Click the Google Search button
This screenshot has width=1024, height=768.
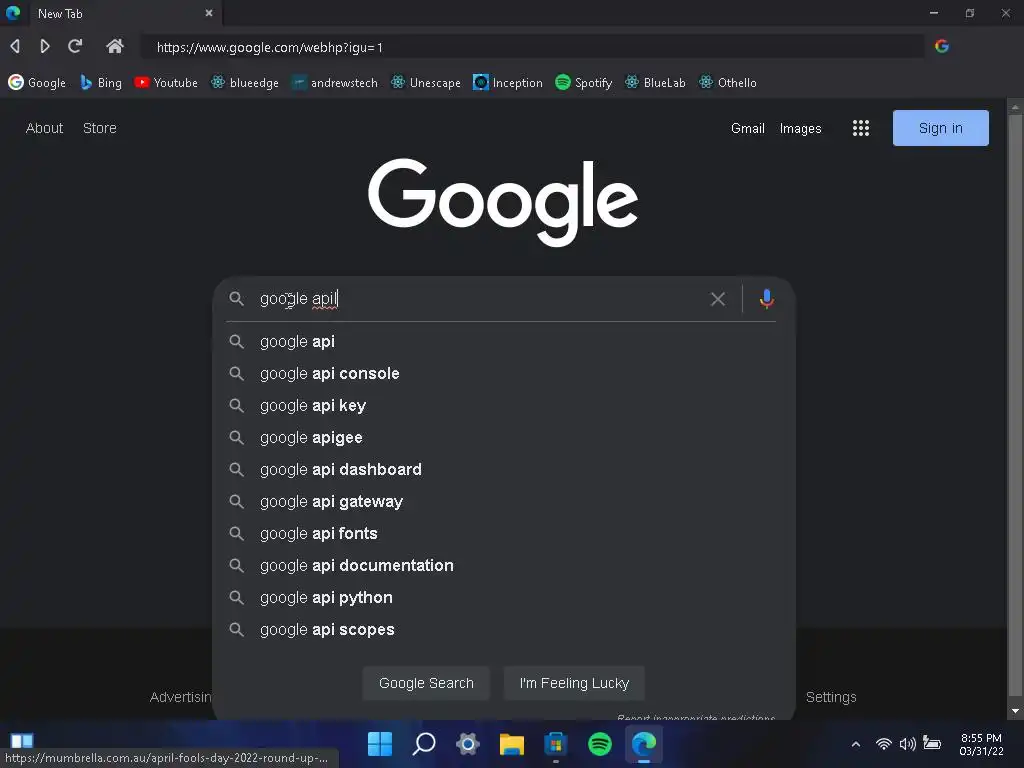click(x=426, y=683)
